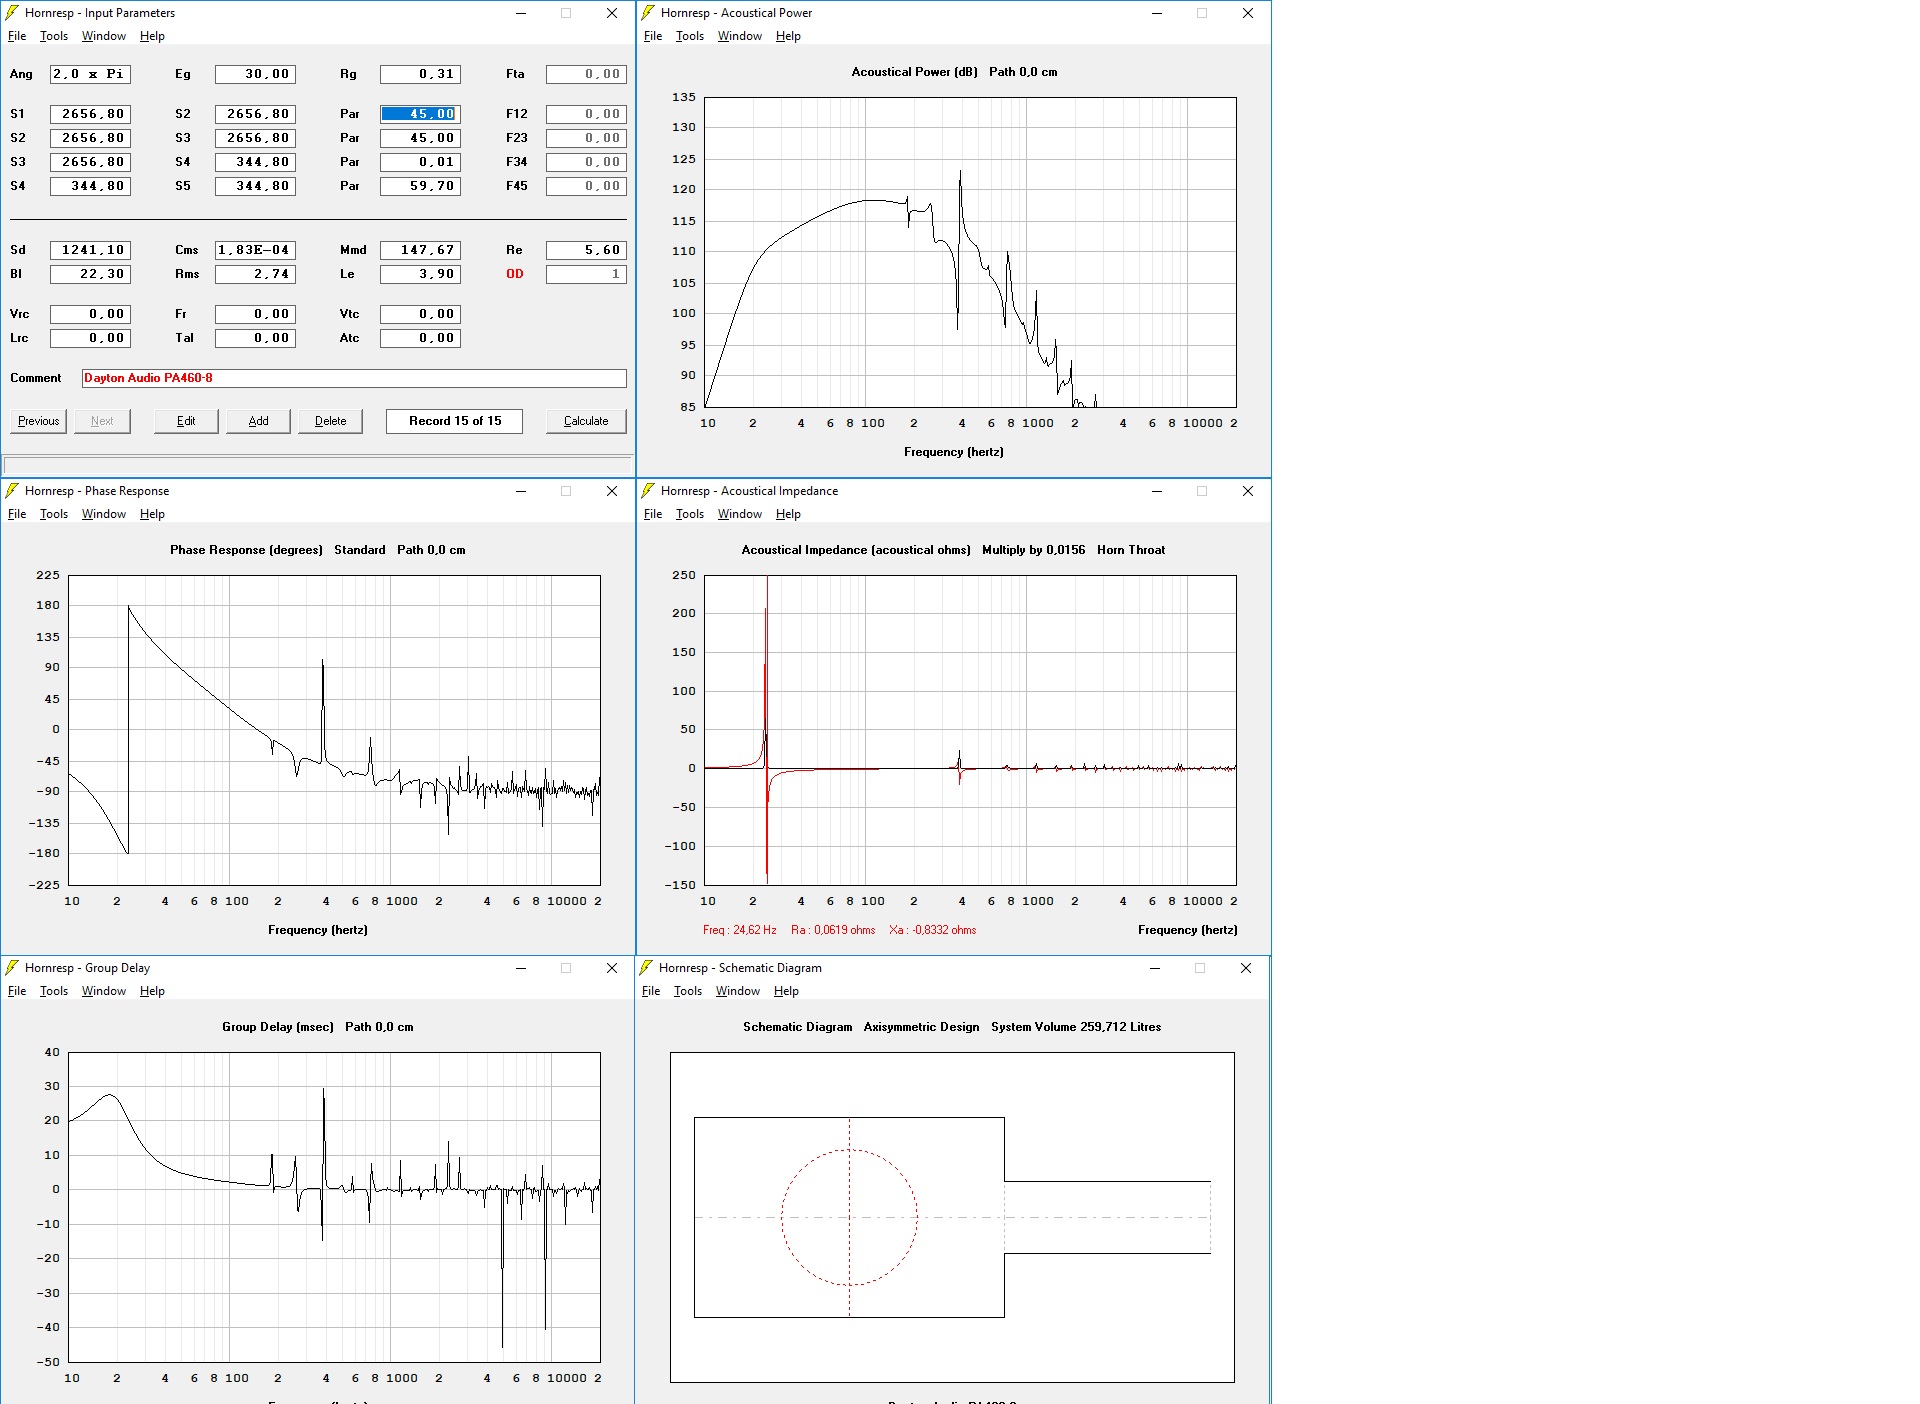Click the Hornresp lightning icon in Group Delay window
Viewport: 1920px width, 1404px height.
(x=12, y=968)
